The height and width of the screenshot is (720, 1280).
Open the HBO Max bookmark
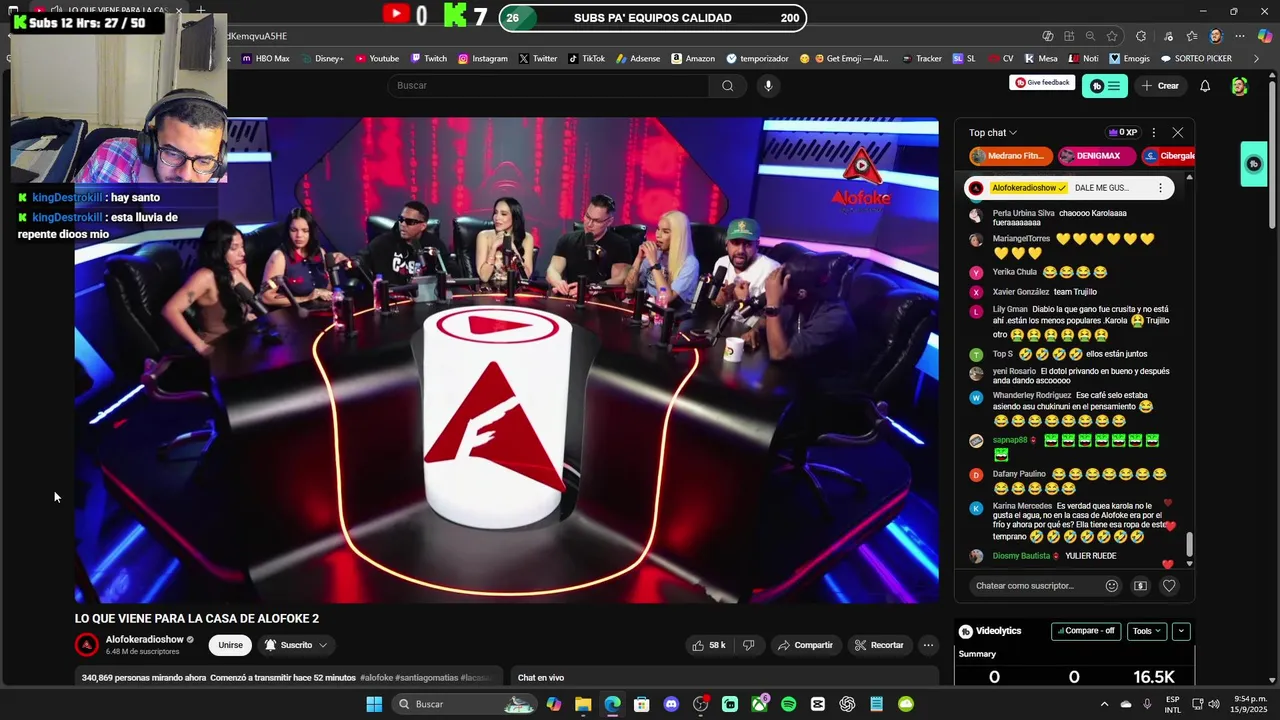(x=265, y=59)
